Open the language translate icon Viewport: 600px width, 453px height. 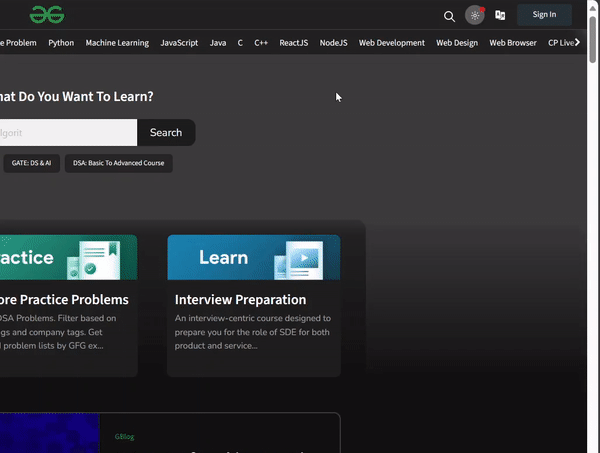coord(500,15)
